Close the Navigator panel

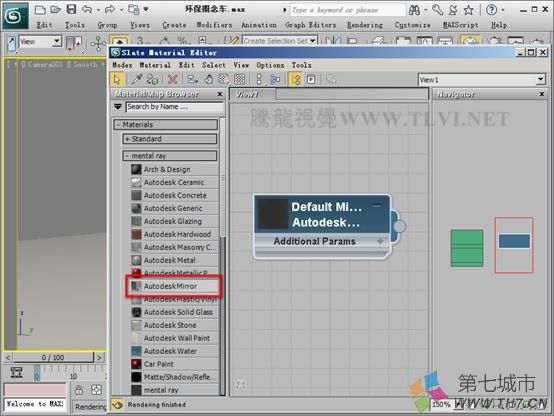tap(542, 94)
